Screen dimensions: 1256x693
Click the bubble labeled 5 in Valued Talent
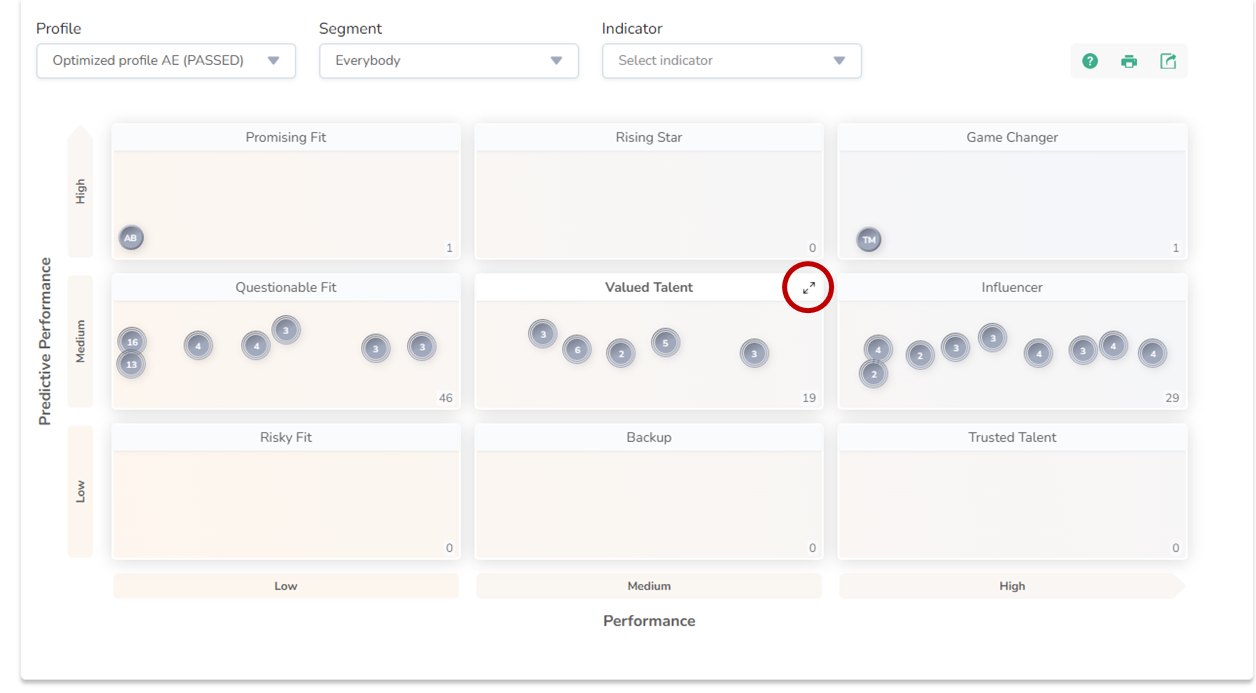tap(666, 343)
